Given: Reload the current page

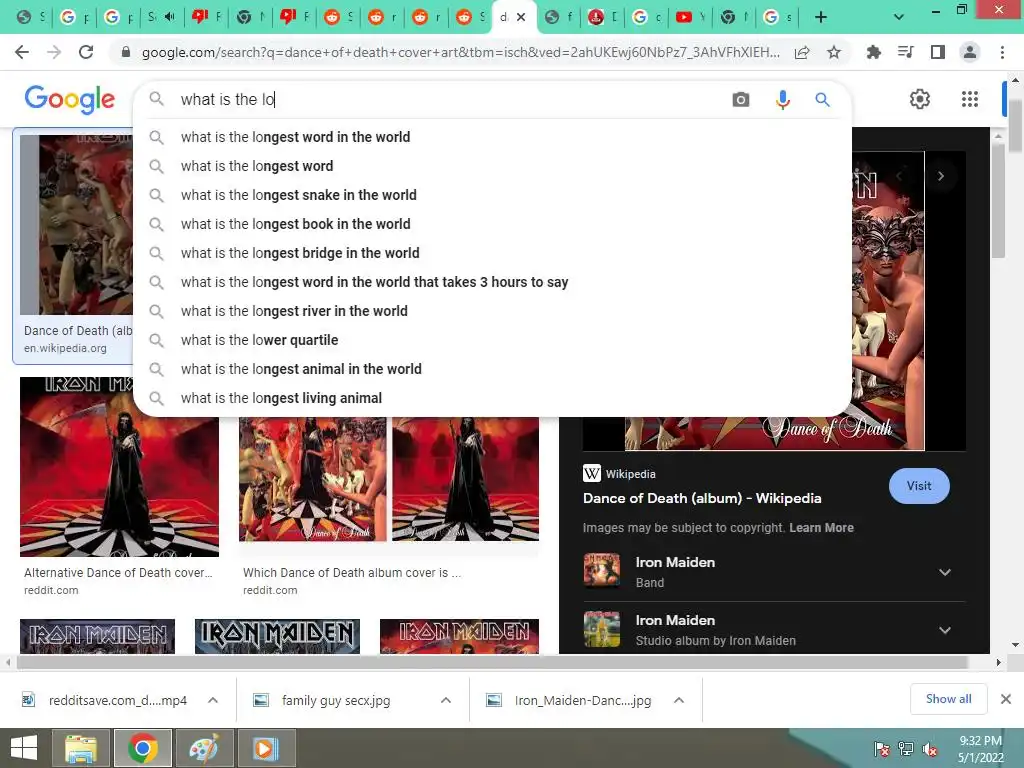Looking at the screenshot, I should coord(86,52).
